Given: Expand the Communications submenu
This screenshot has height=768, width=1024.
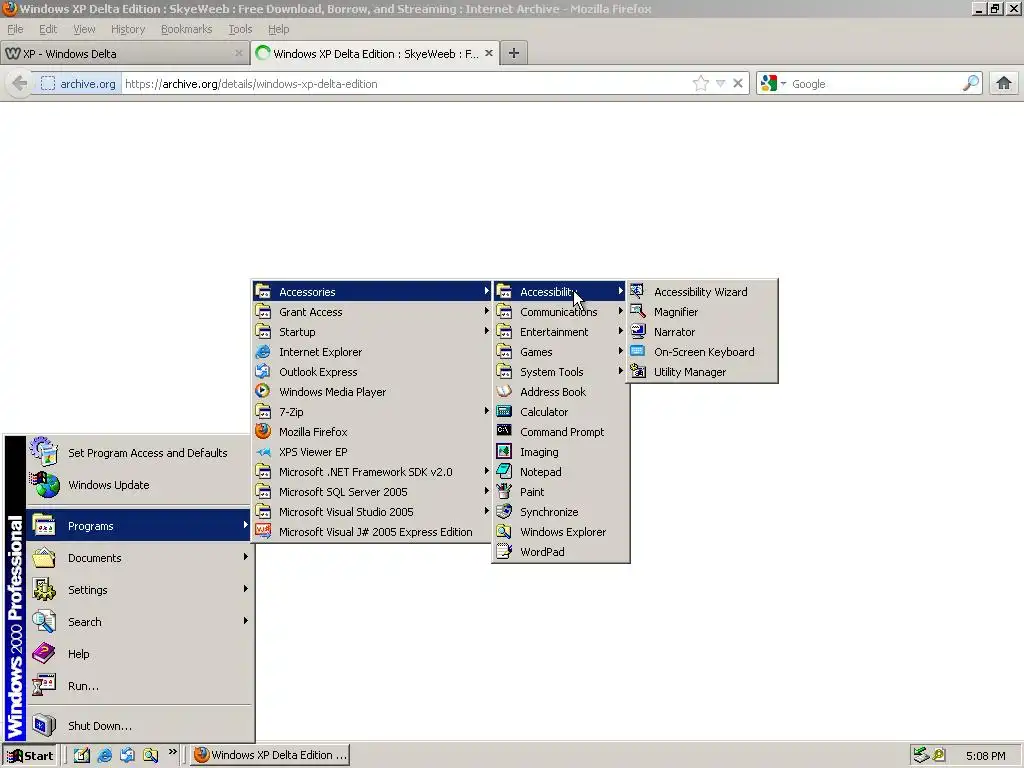Looking at the screenshot, I should tap(560, 312).
